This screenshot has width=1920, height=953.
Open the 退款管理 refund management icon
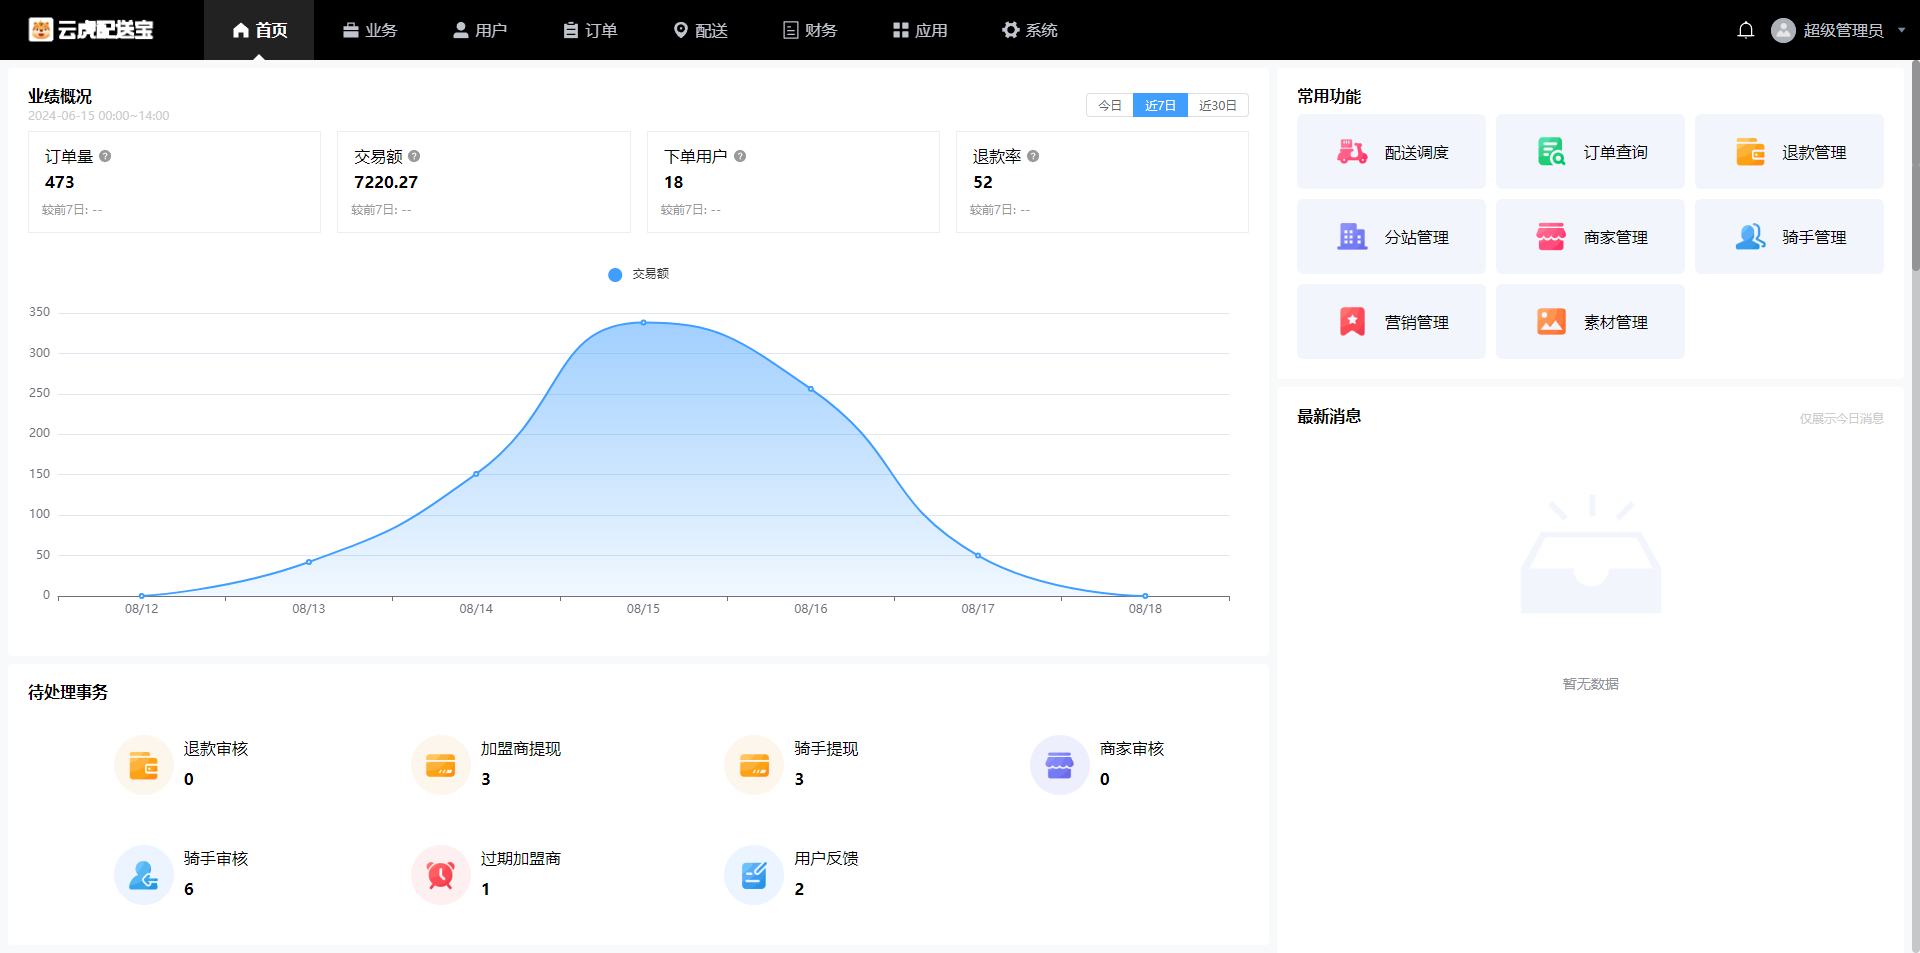point(1750,151)
